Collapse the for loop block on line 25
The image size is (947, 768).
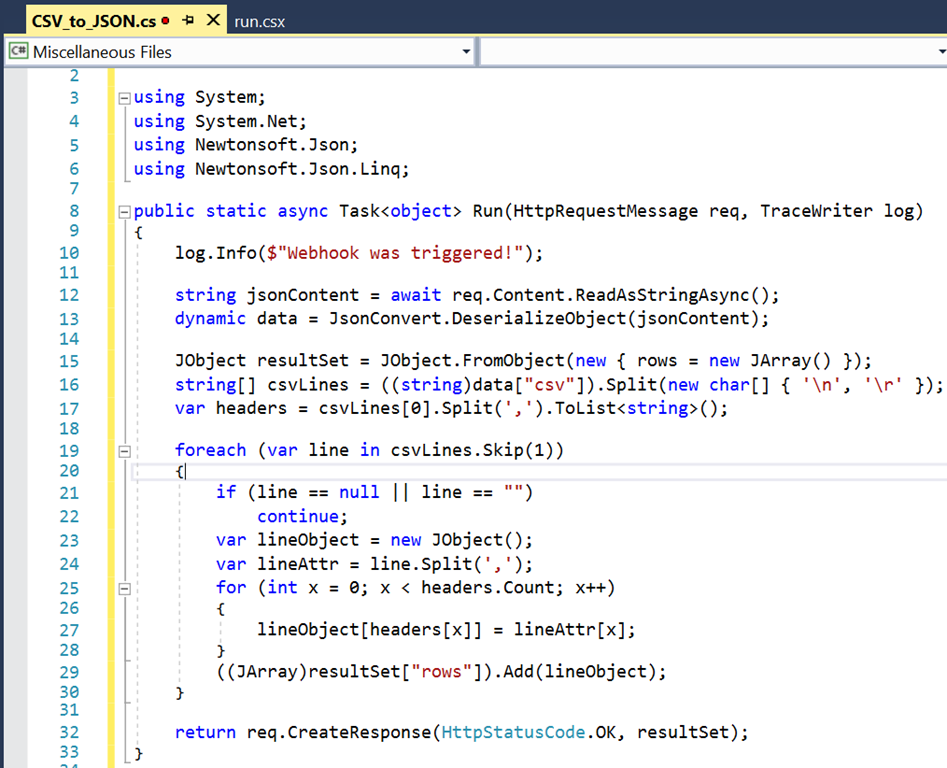click(124, 588)
